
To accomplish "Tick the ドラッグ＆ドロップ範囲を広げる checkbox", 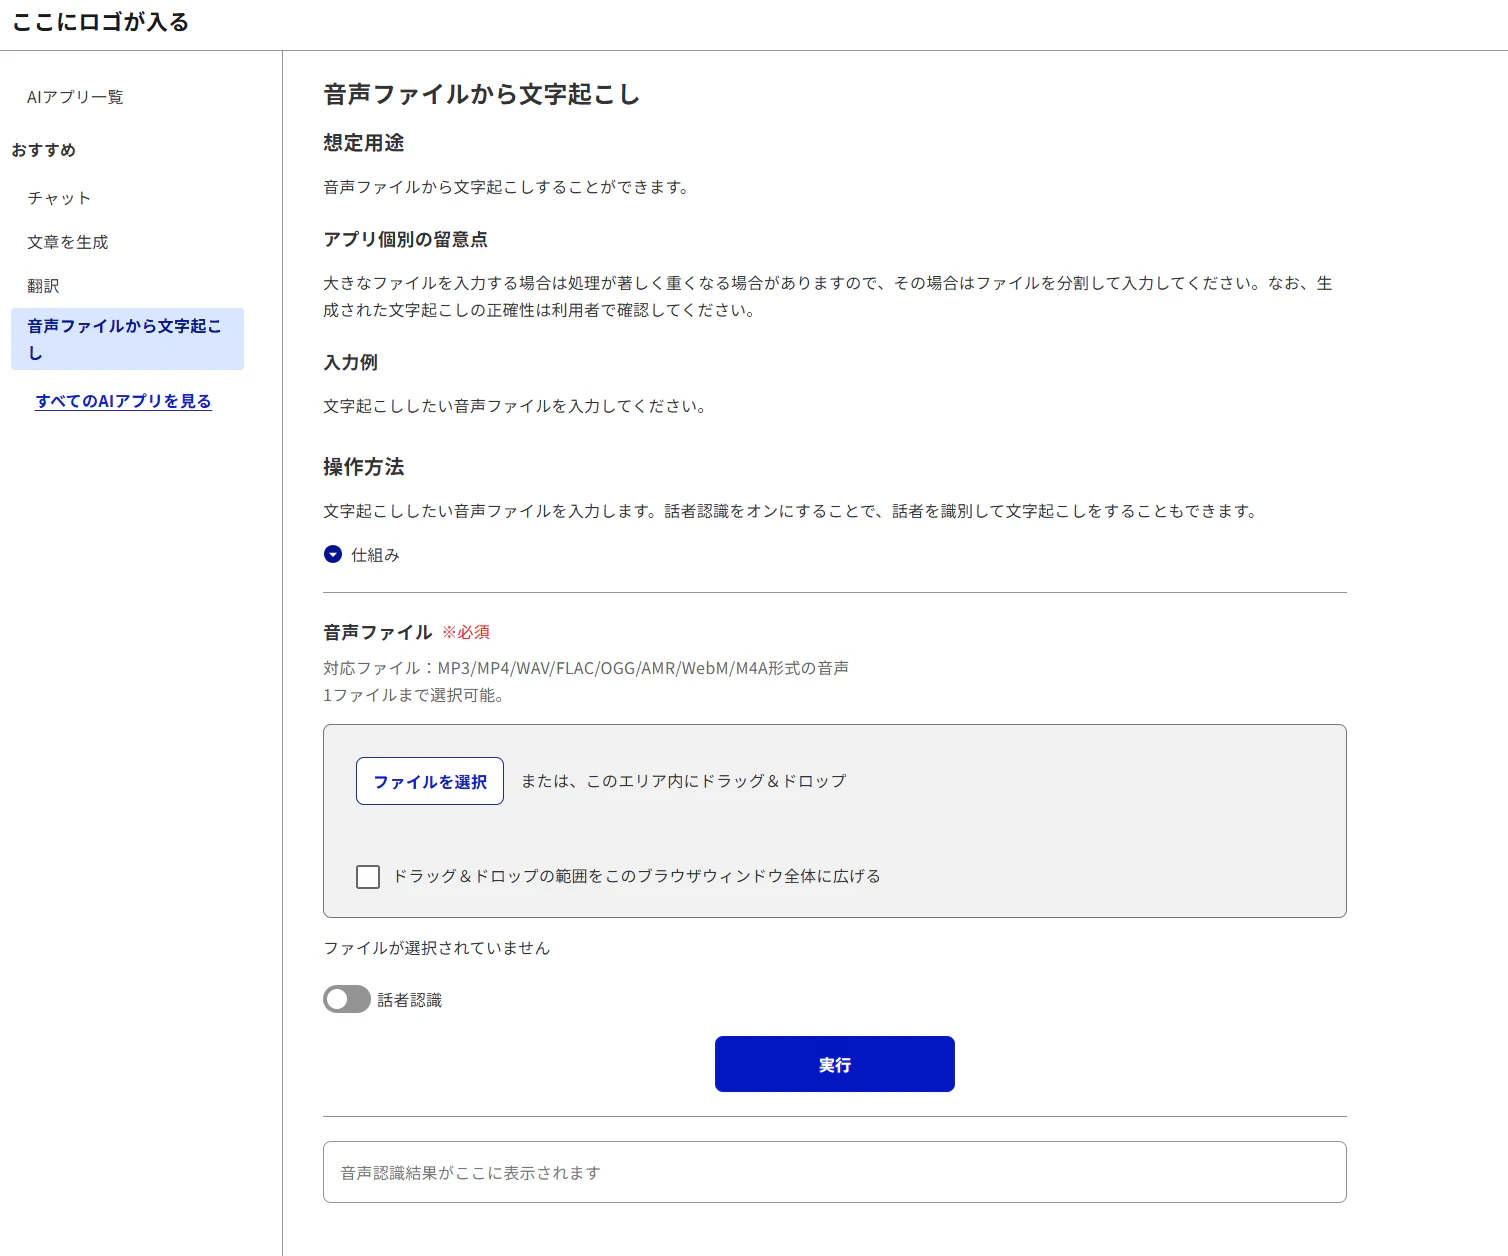I will click(368, 877).
